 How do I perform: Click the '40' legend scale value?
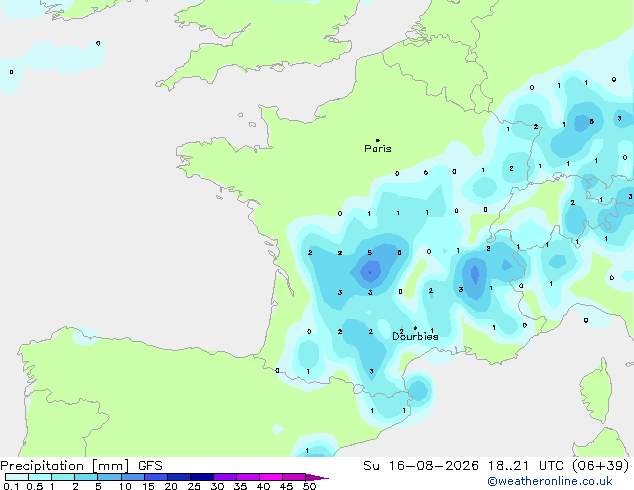coord(263,486)
